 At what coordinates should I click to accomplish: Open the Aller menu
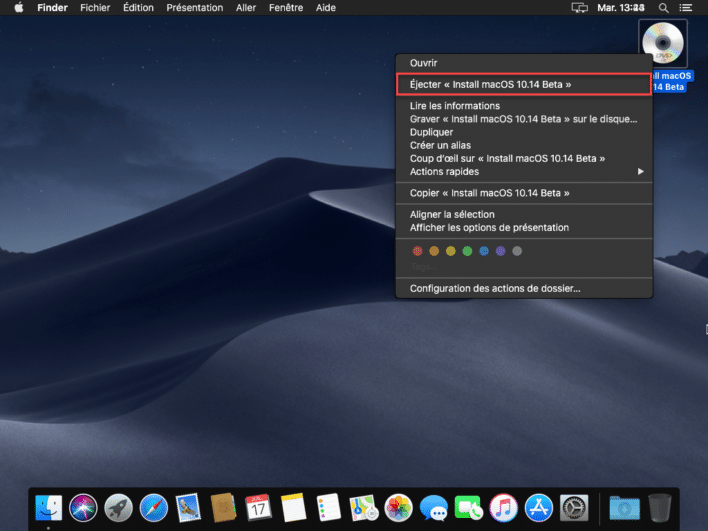[x=246, y=8]
